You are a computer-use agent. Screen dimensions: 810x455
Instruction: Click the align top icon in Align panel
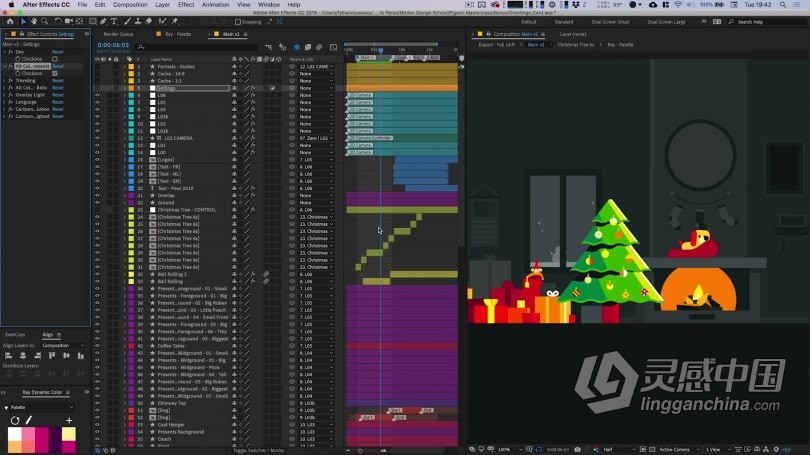click(52, 356)
